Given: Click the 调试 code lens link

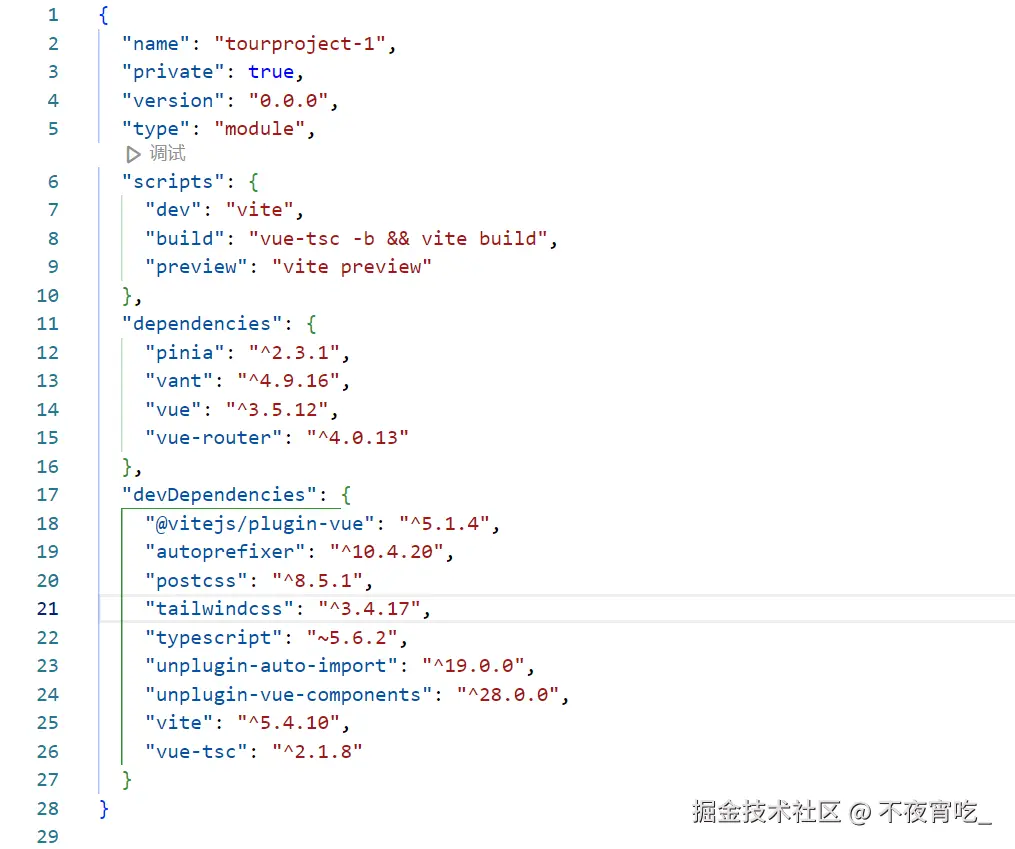Looking at the screenshot, I should pos(167,153).
